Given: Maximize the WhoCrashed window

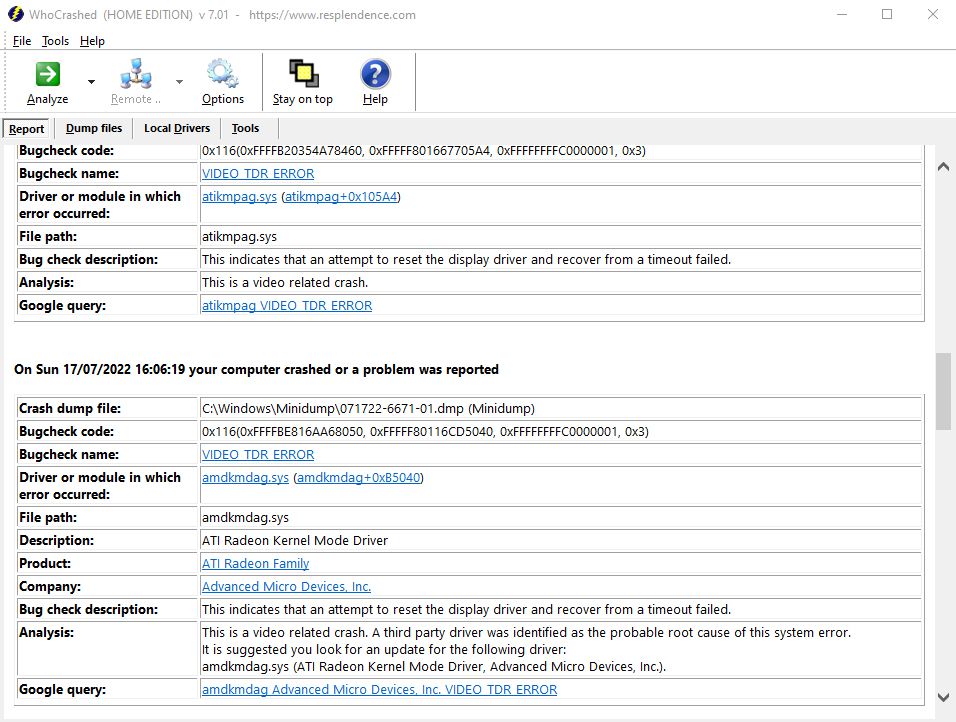Looking at the screenshot, I should pos(887,14).
